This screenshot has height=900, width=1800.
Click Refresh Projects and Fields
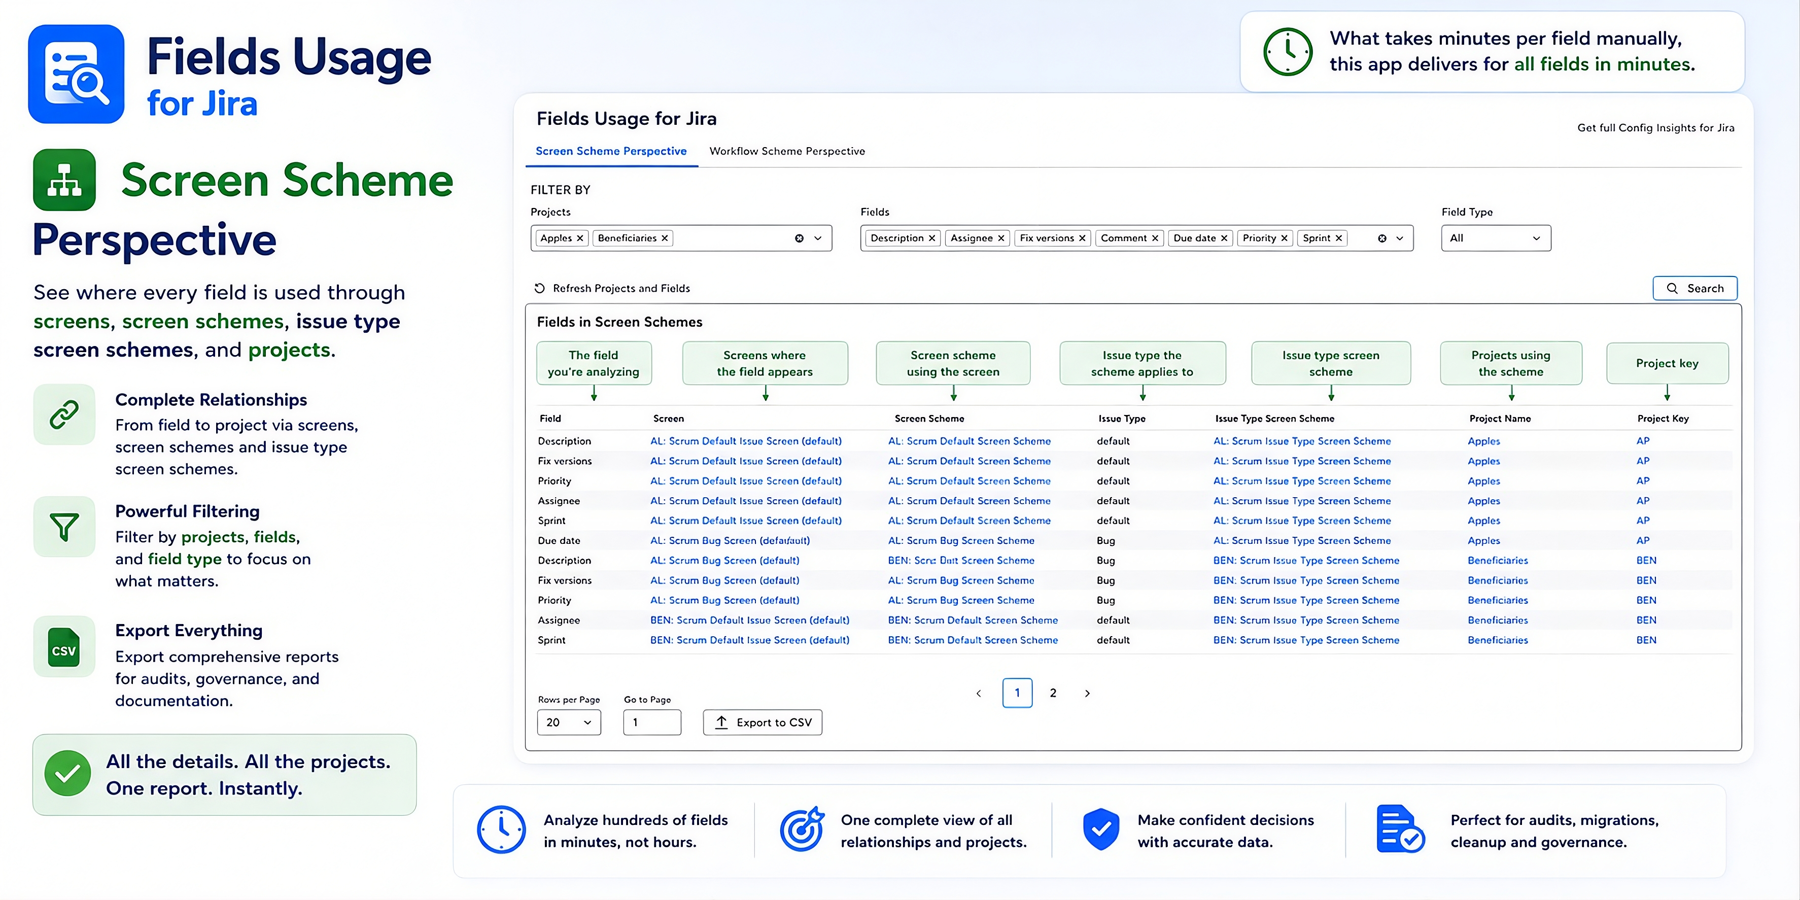[x=612, y=288]
